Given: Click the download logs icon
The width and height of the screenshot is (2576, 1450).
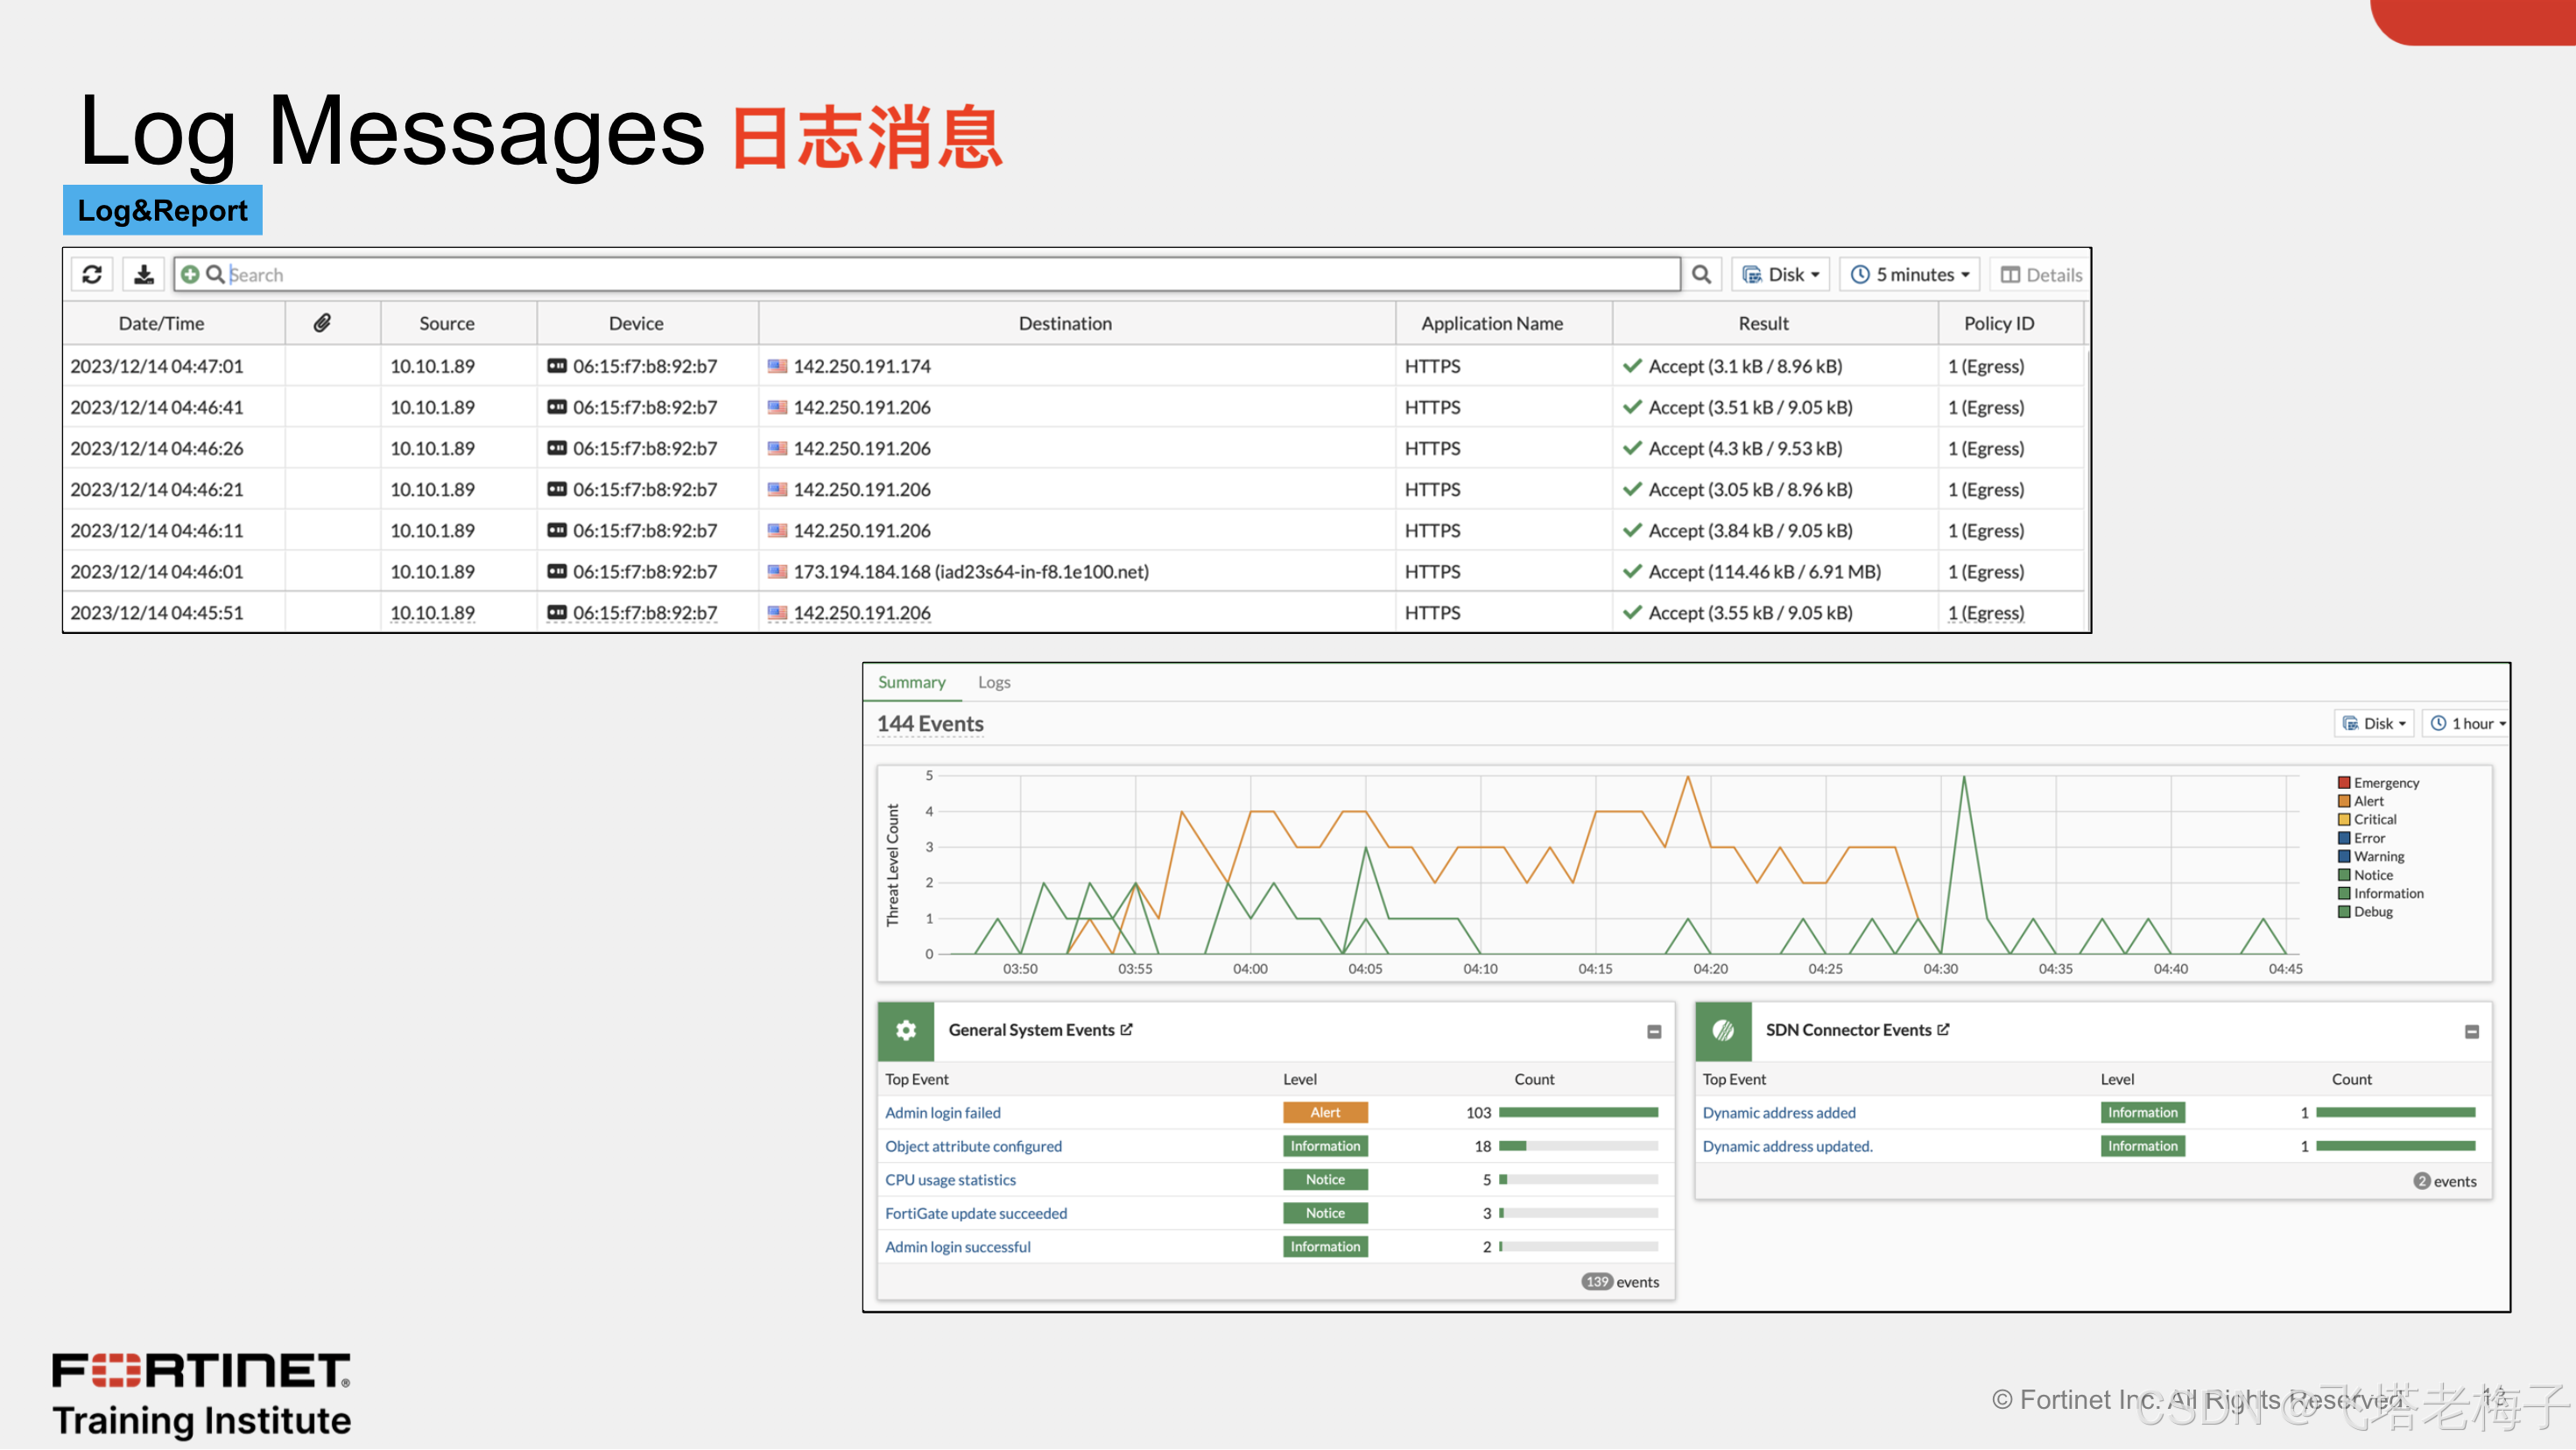Looking at the screenshot, I should (x=144, y=274).
